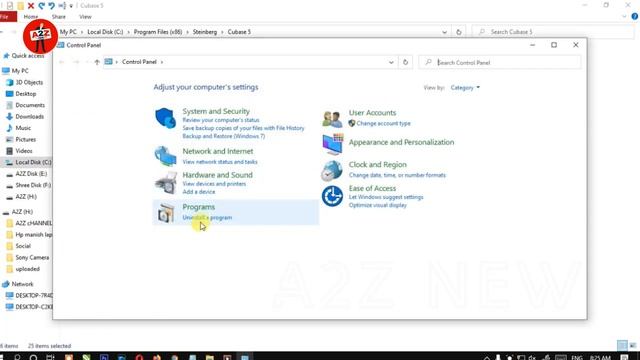Select 3D Objects in Explorer sidebar
The width and height of the screenshot is (640, 360).
tap(29, 82)
